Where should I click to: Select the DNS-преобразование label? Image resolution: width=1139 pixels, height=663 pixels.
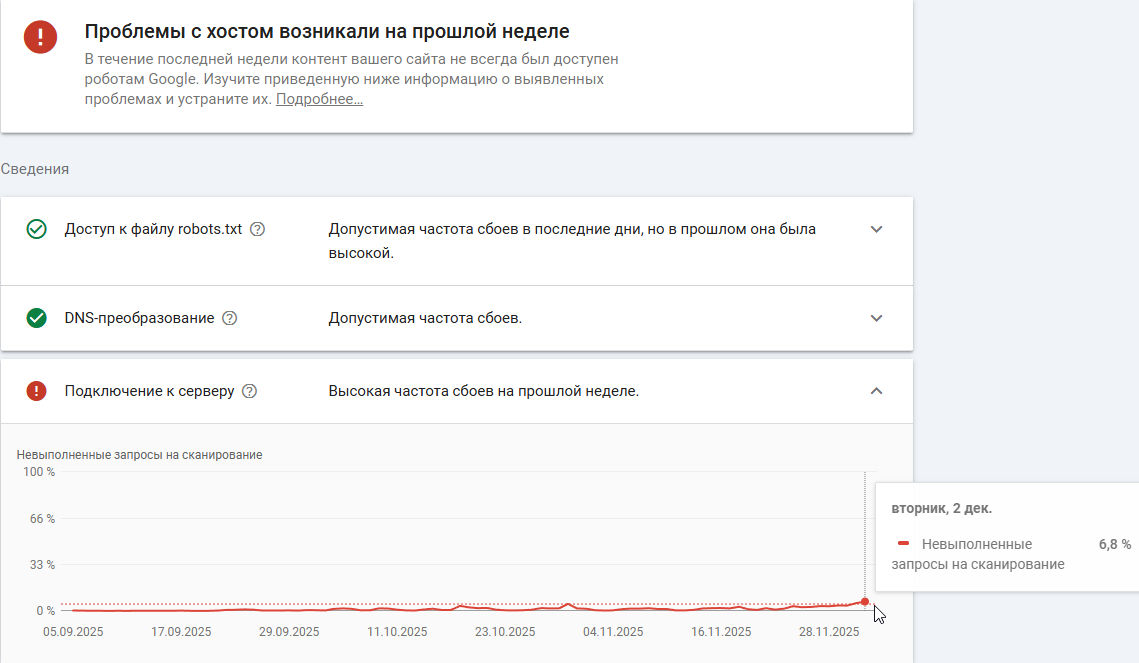coord(139,318)
